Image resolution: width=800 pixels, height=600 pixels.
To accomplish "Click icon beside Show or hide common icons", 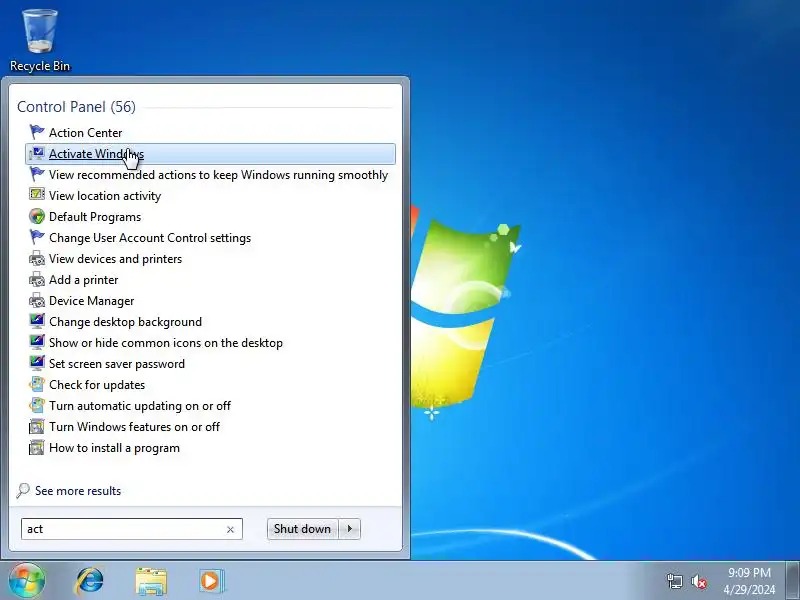I will click(x=37, y=342).
